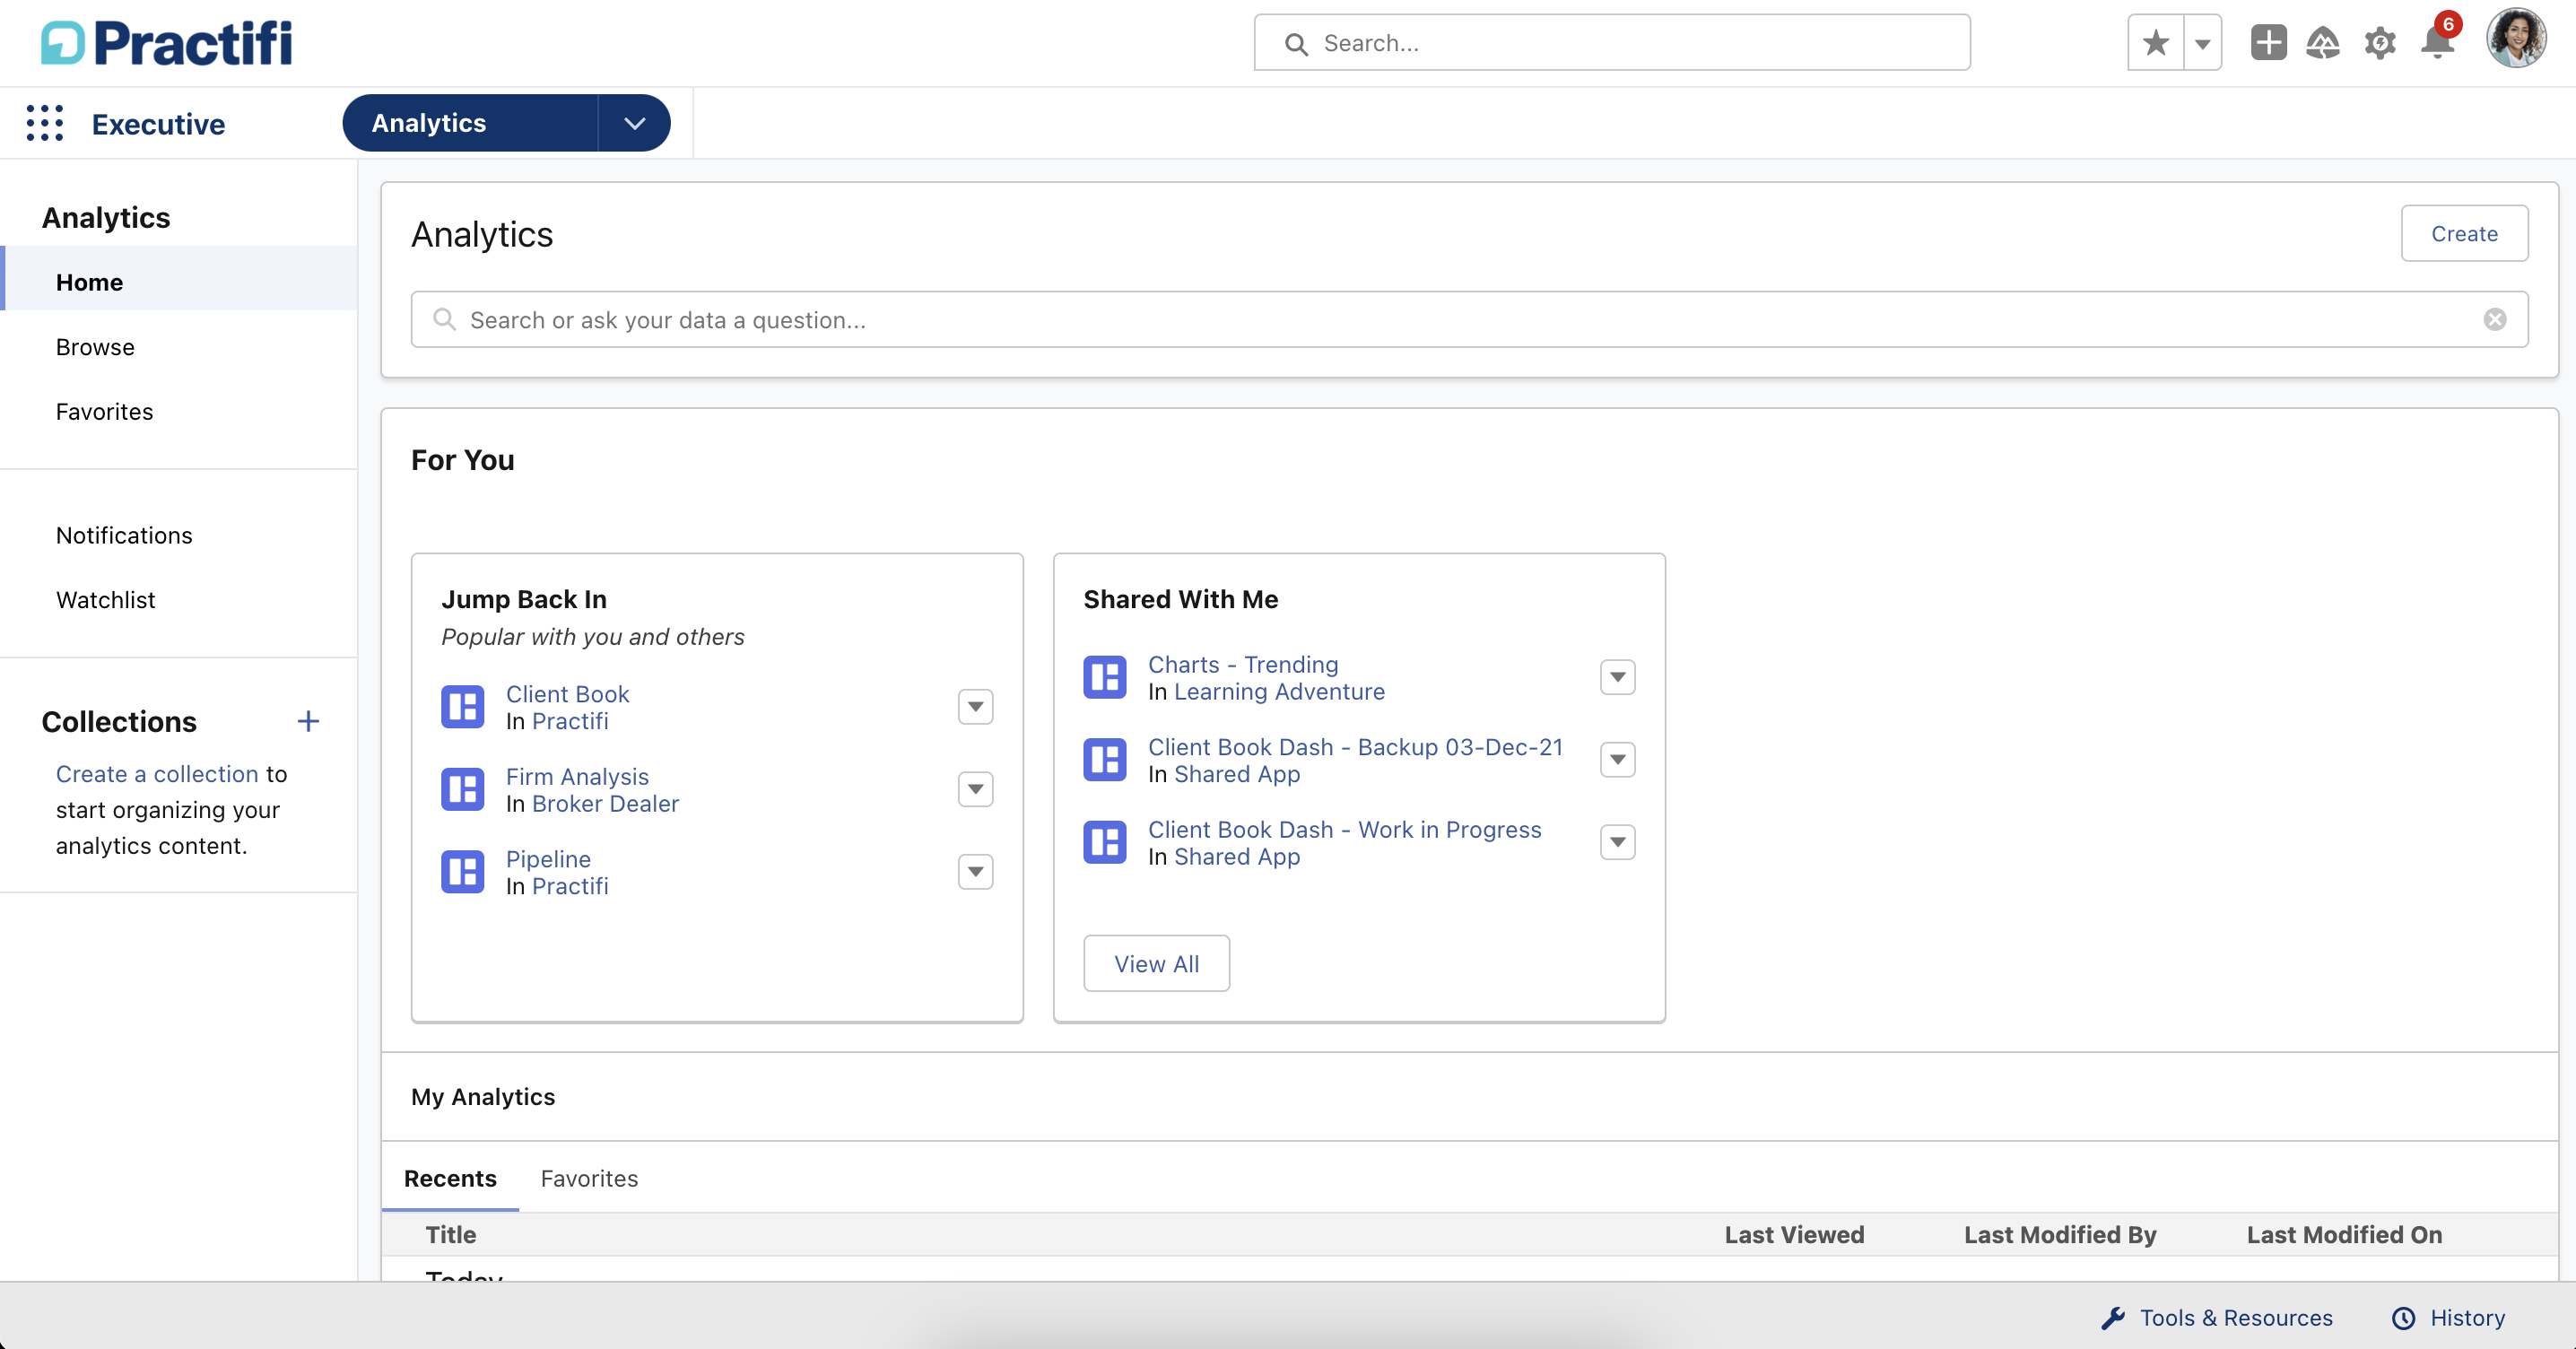The width and height of the screenshot is (2576, 1349).
Task: Open Practifi app link under Client Book
Action: [x=570, y=721]
